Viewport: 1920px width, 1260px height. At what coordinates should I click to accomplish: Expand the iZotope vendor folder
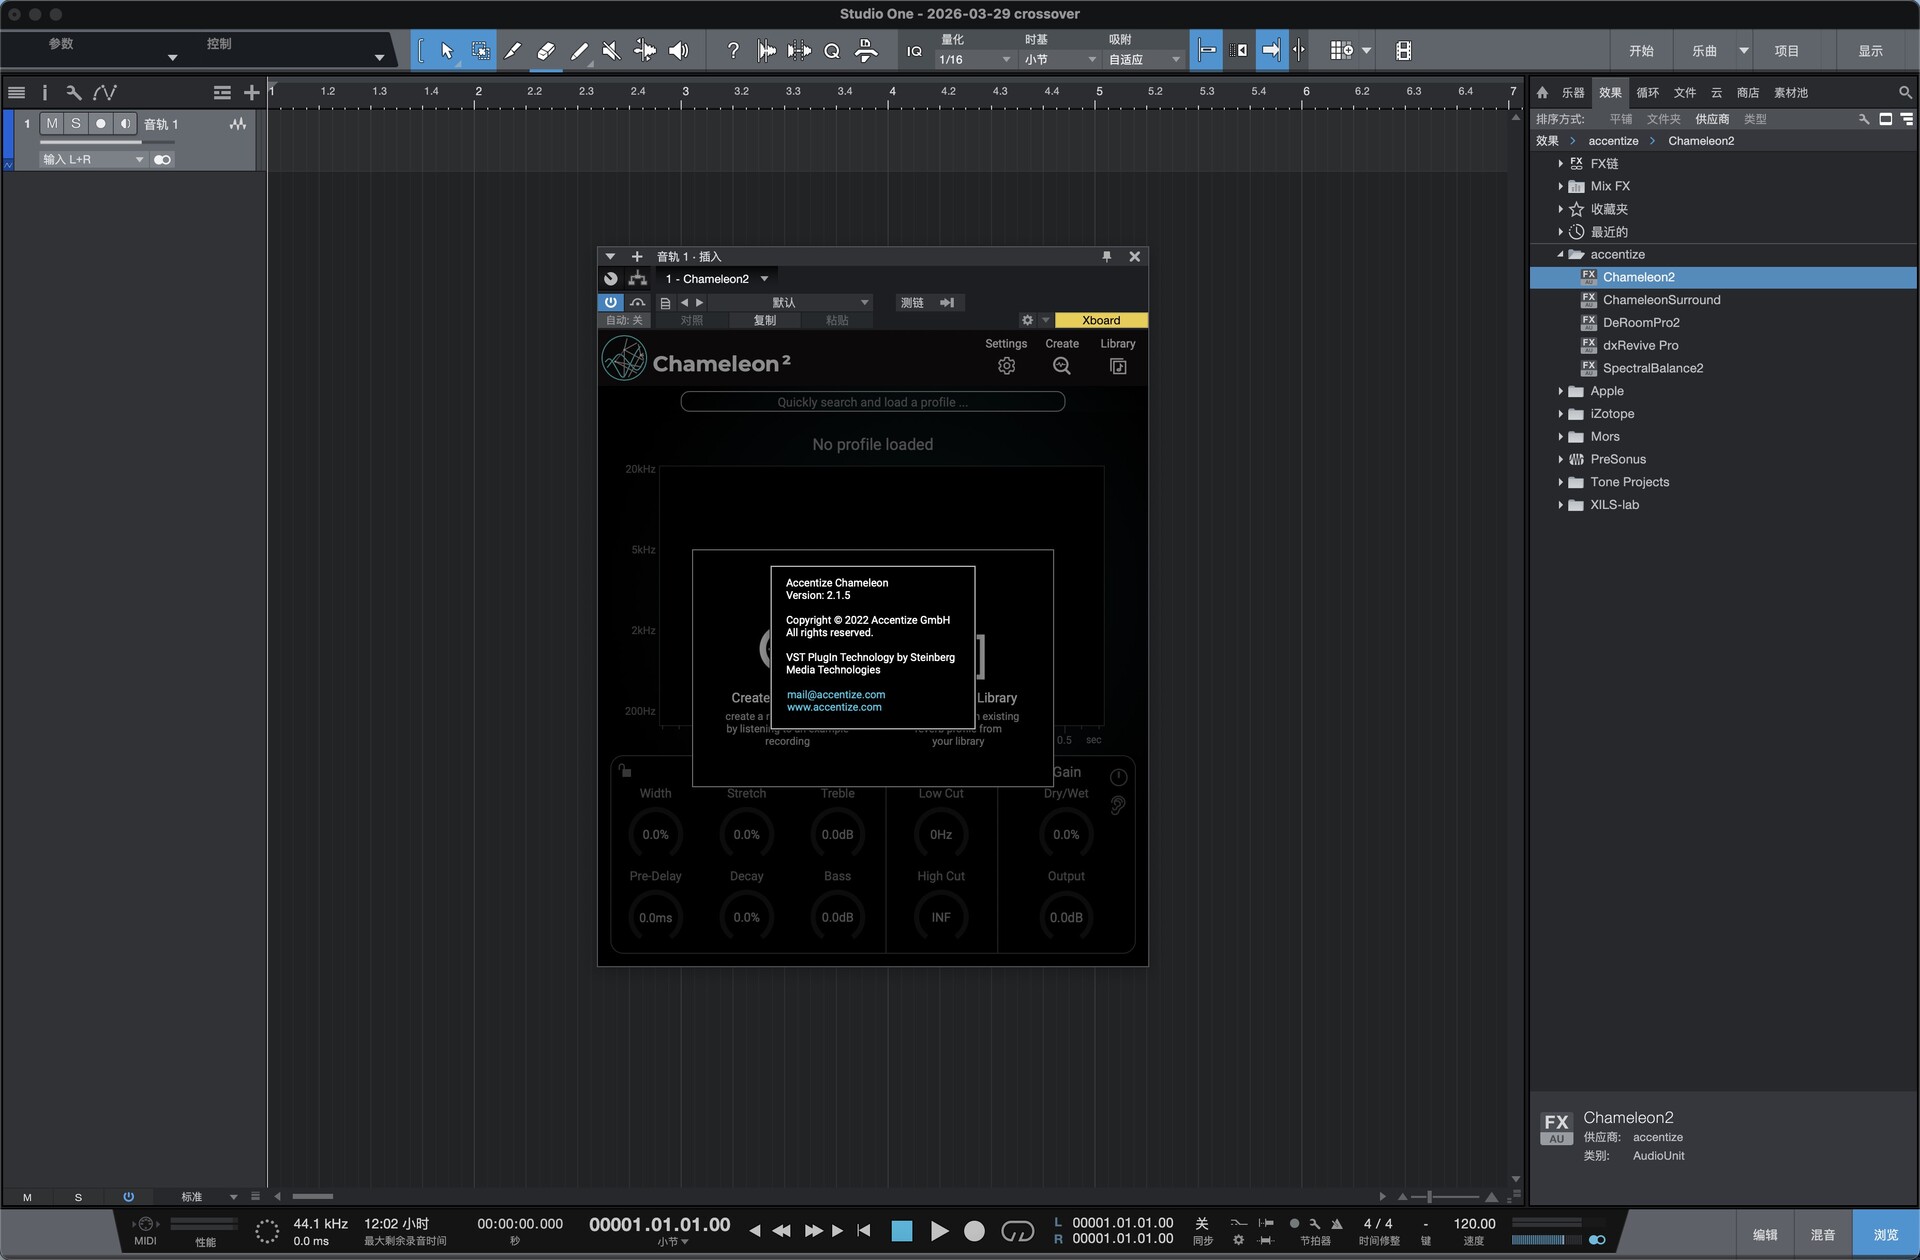1560,414
